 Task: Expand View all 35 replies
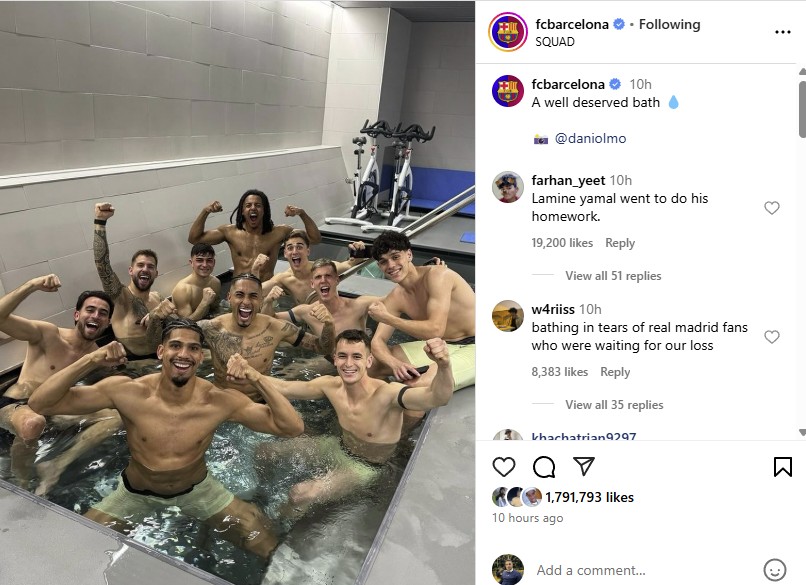tap(614, 405)
